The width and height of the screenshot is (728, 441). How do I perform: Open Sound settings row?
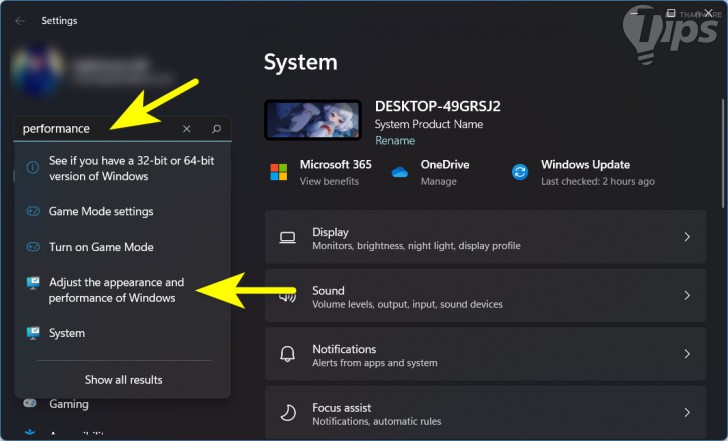(486, 296)
